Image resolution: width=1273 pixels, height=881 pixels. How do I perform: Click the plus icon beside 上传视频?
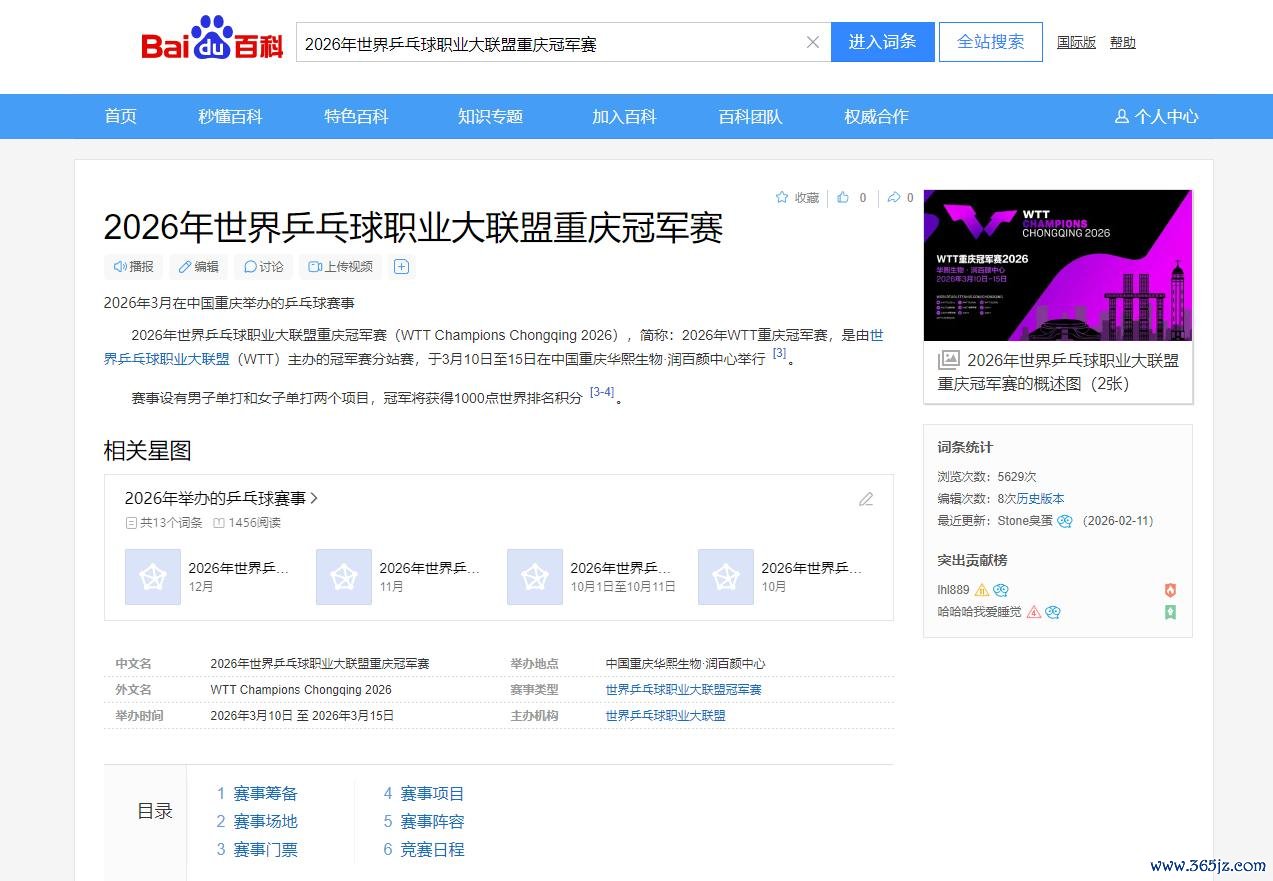pos(401,267)
